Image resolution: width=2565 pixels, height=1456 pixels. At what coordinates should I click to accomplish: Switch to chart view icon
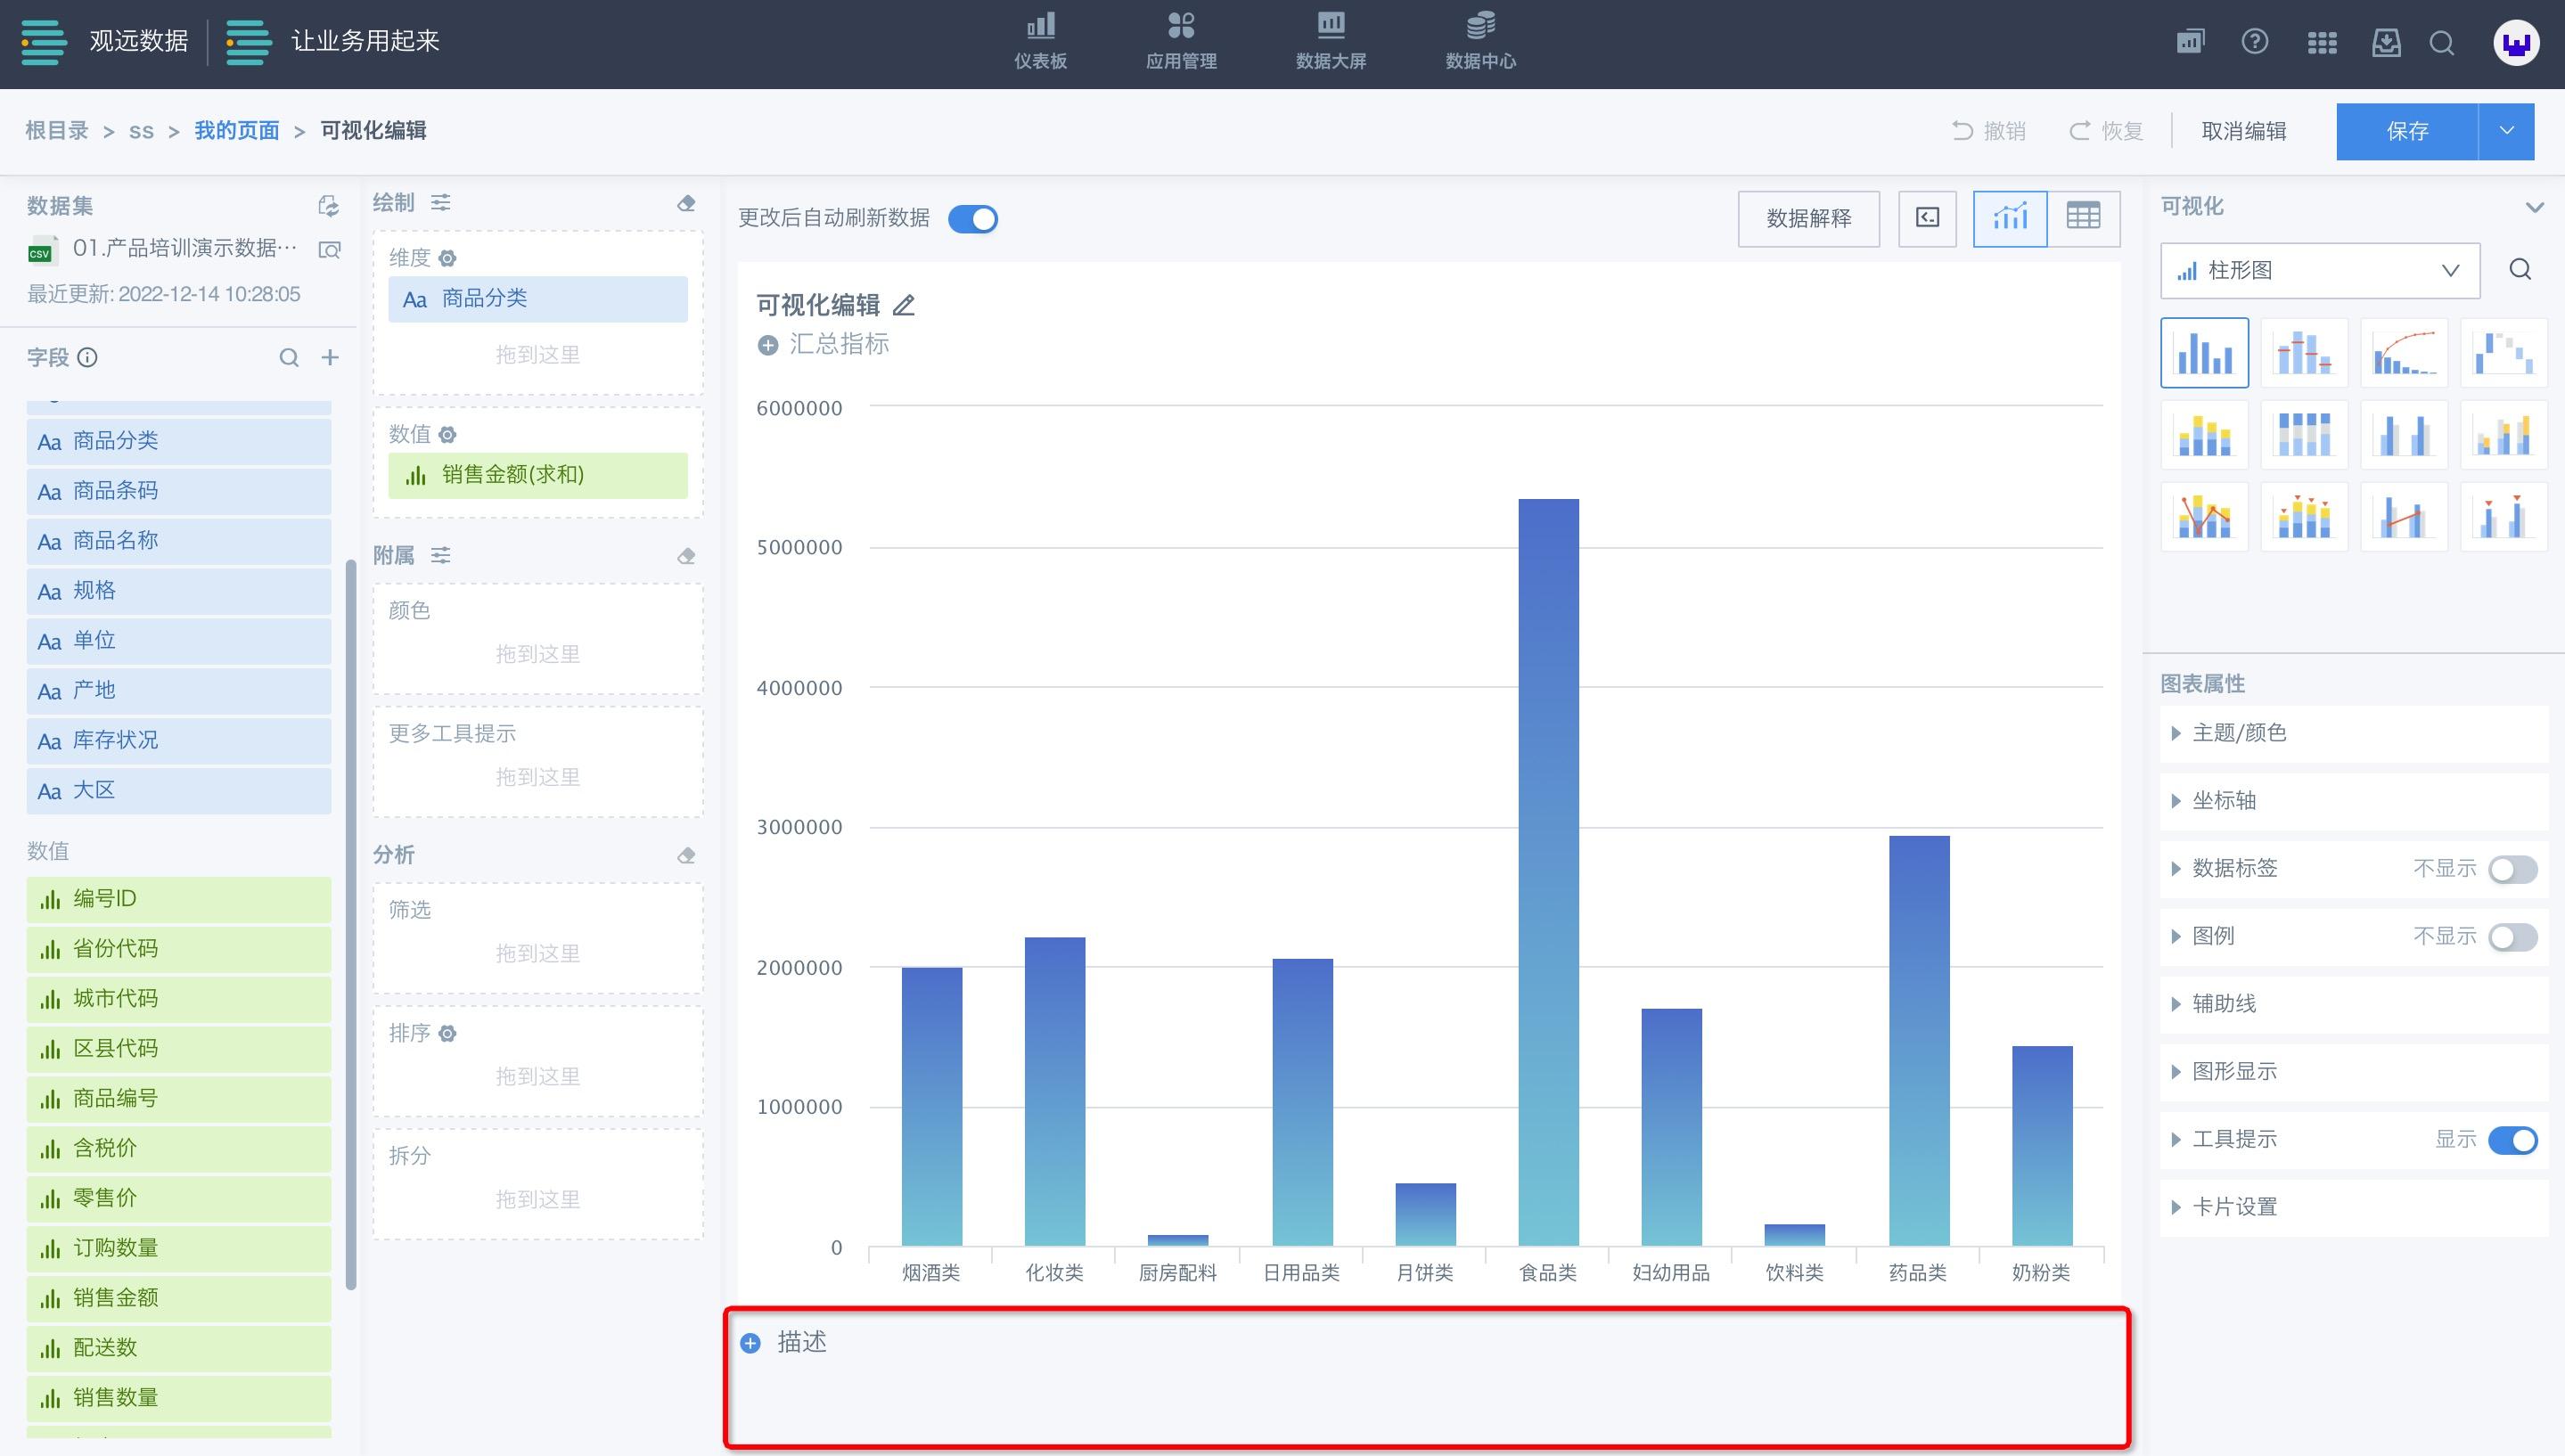coord(2010,218)
